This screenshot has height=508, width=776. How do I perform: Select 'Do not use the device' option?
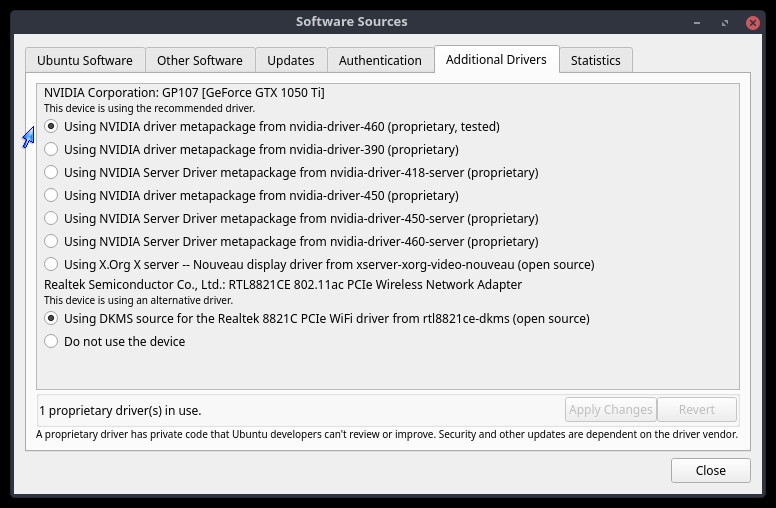tap(52, 342)
